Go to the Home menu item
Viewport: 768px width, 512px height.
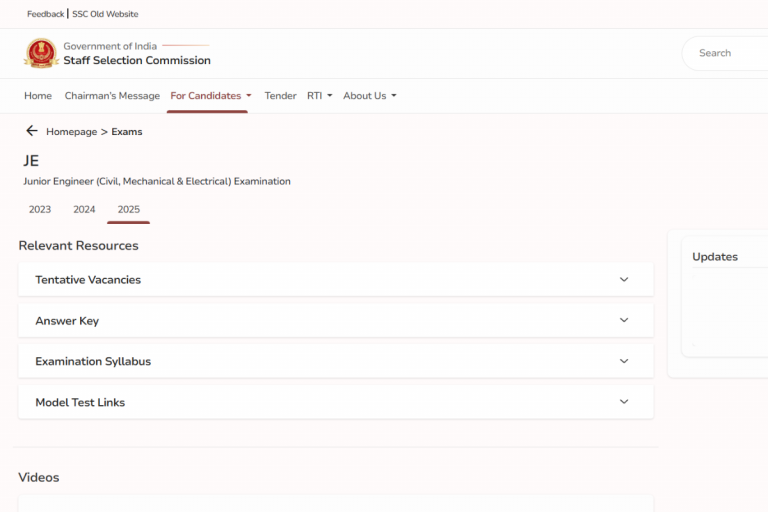click(x=38, y=96)
